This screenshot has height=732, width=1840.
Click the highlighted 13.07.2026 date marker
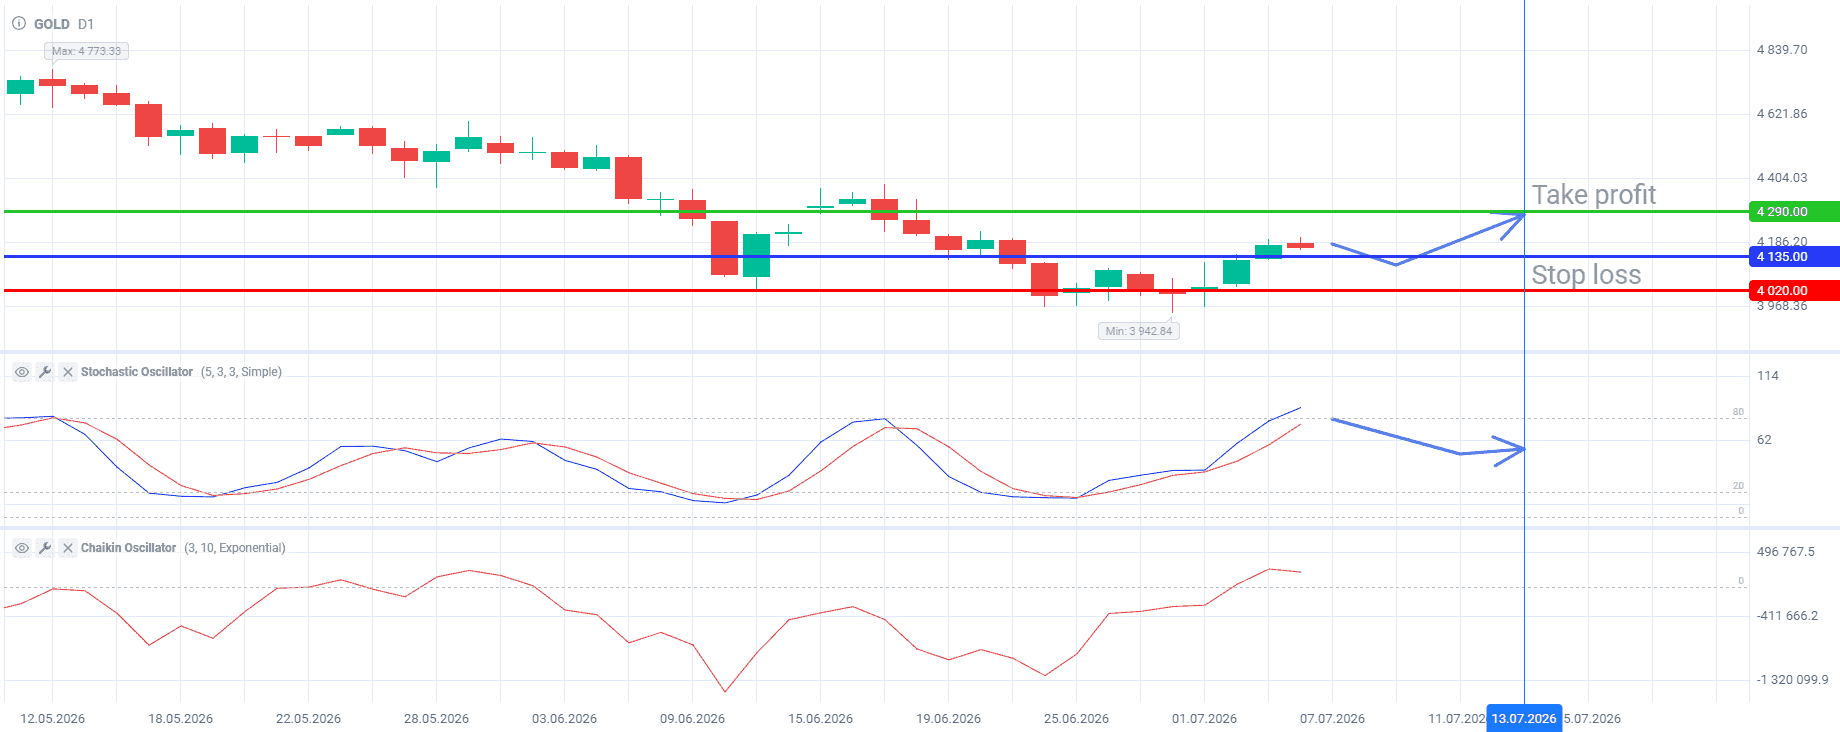(x=1524, y=719)
